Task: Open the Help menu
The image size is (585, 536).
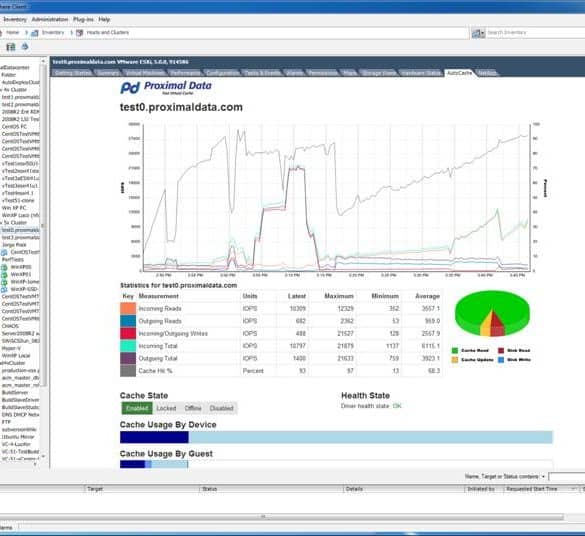Action: [x=104, y=19]
